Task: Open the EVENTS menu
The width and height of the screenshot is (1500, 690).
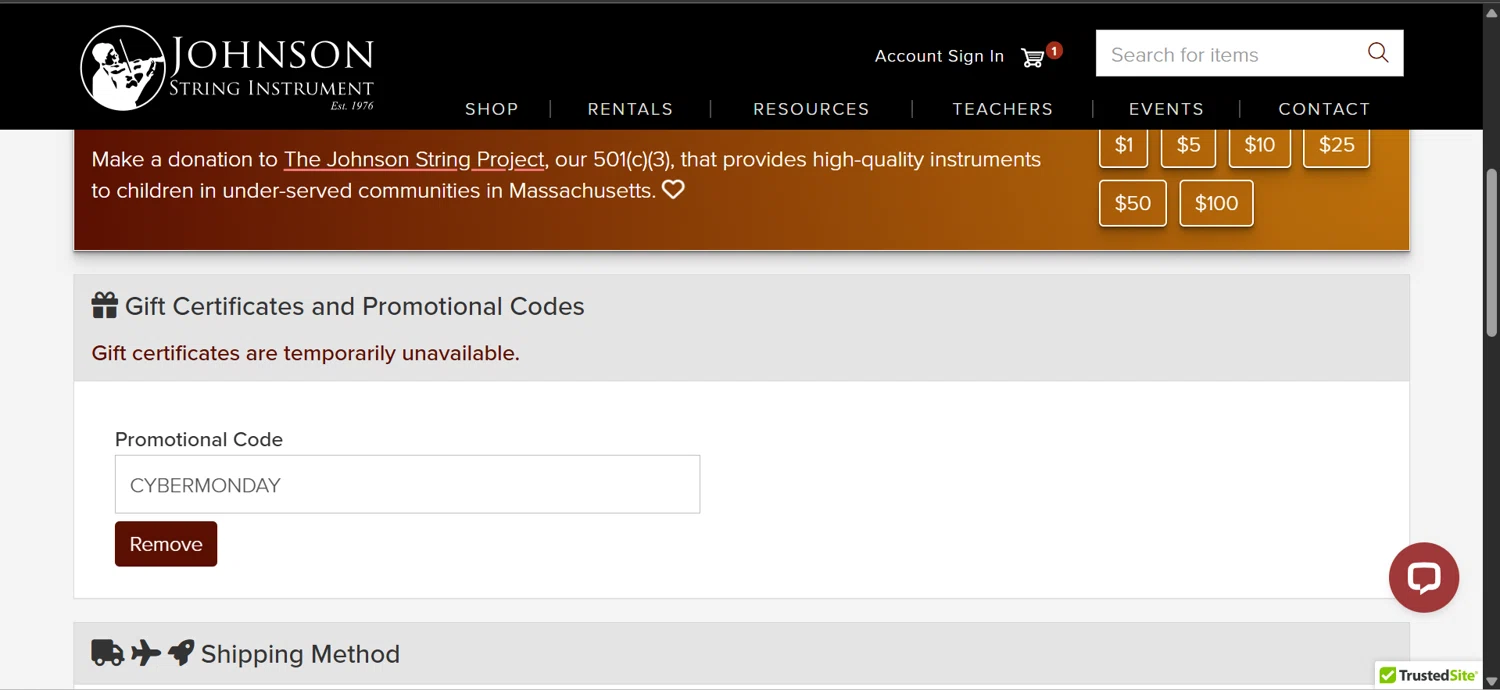Action: point(1166,109)
